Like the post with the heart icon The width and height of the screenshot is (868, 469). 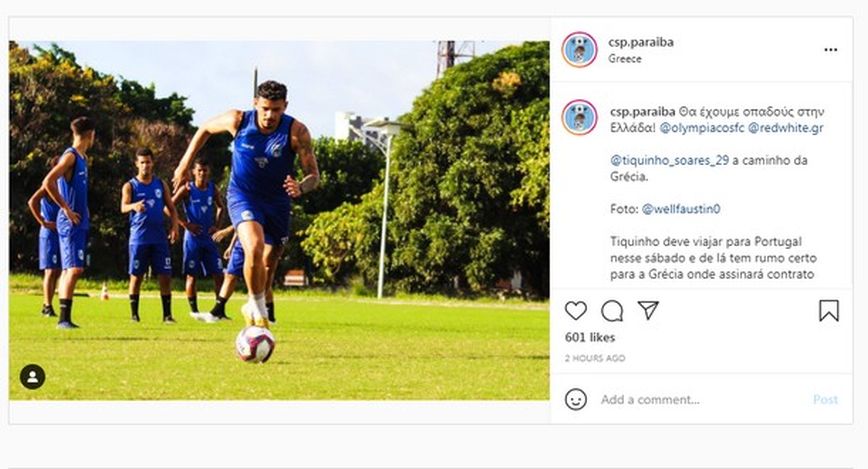576,311
